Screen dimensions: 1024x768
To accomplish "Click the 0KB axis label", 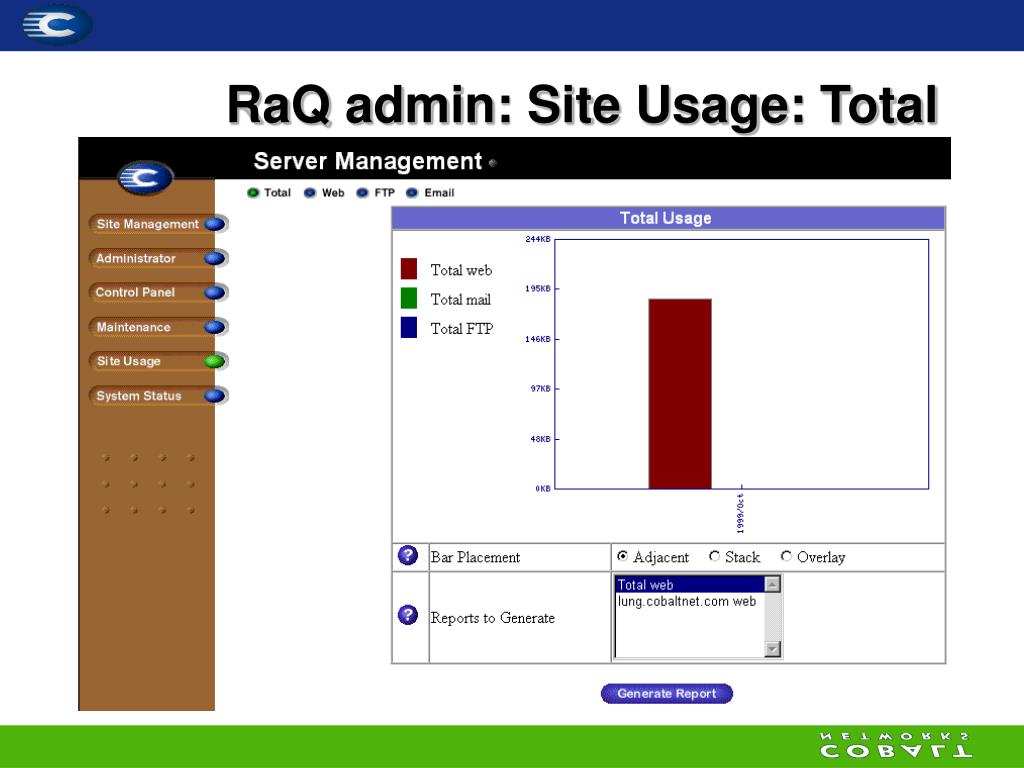I will coord(543,488).
